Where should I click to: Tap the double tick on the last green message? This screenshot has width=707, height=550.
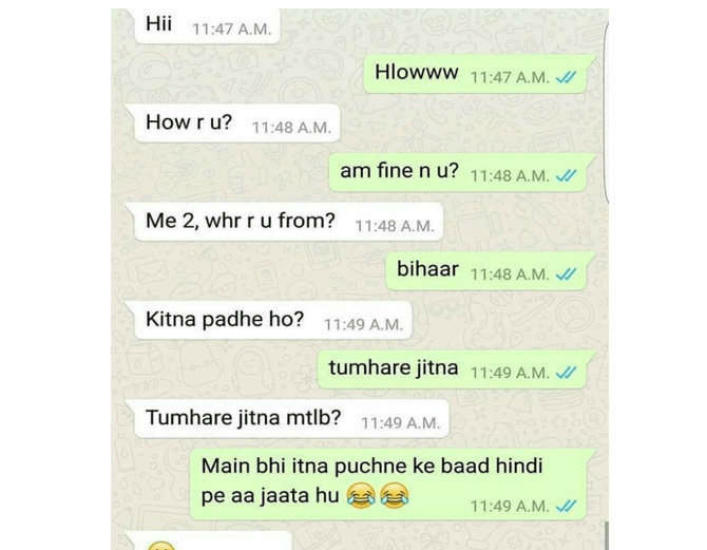click(x=565, y=506)
